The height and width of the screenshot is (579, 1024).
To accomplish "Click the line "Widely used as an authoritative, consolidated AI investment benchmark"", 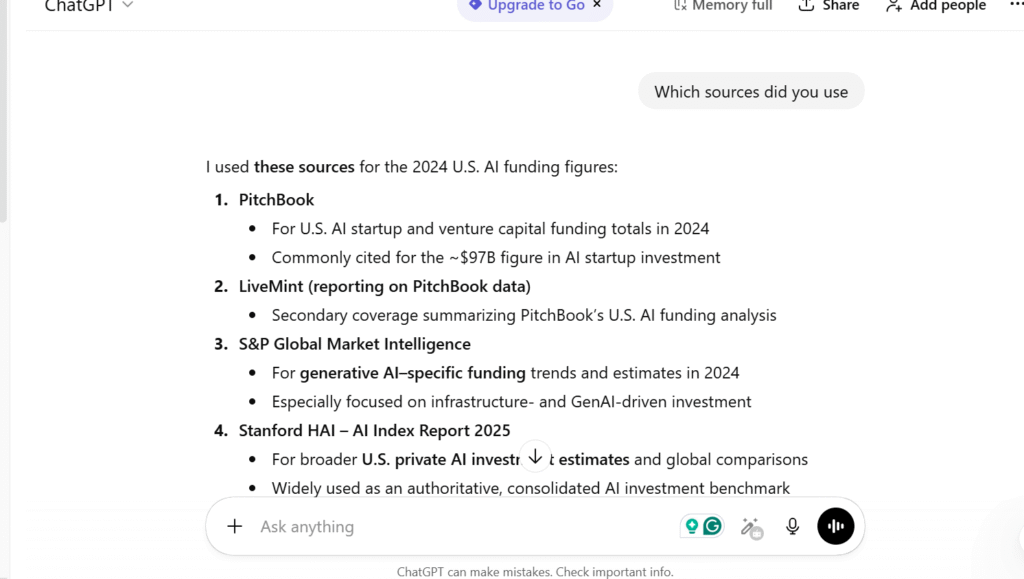I will [x=530, y=488].
